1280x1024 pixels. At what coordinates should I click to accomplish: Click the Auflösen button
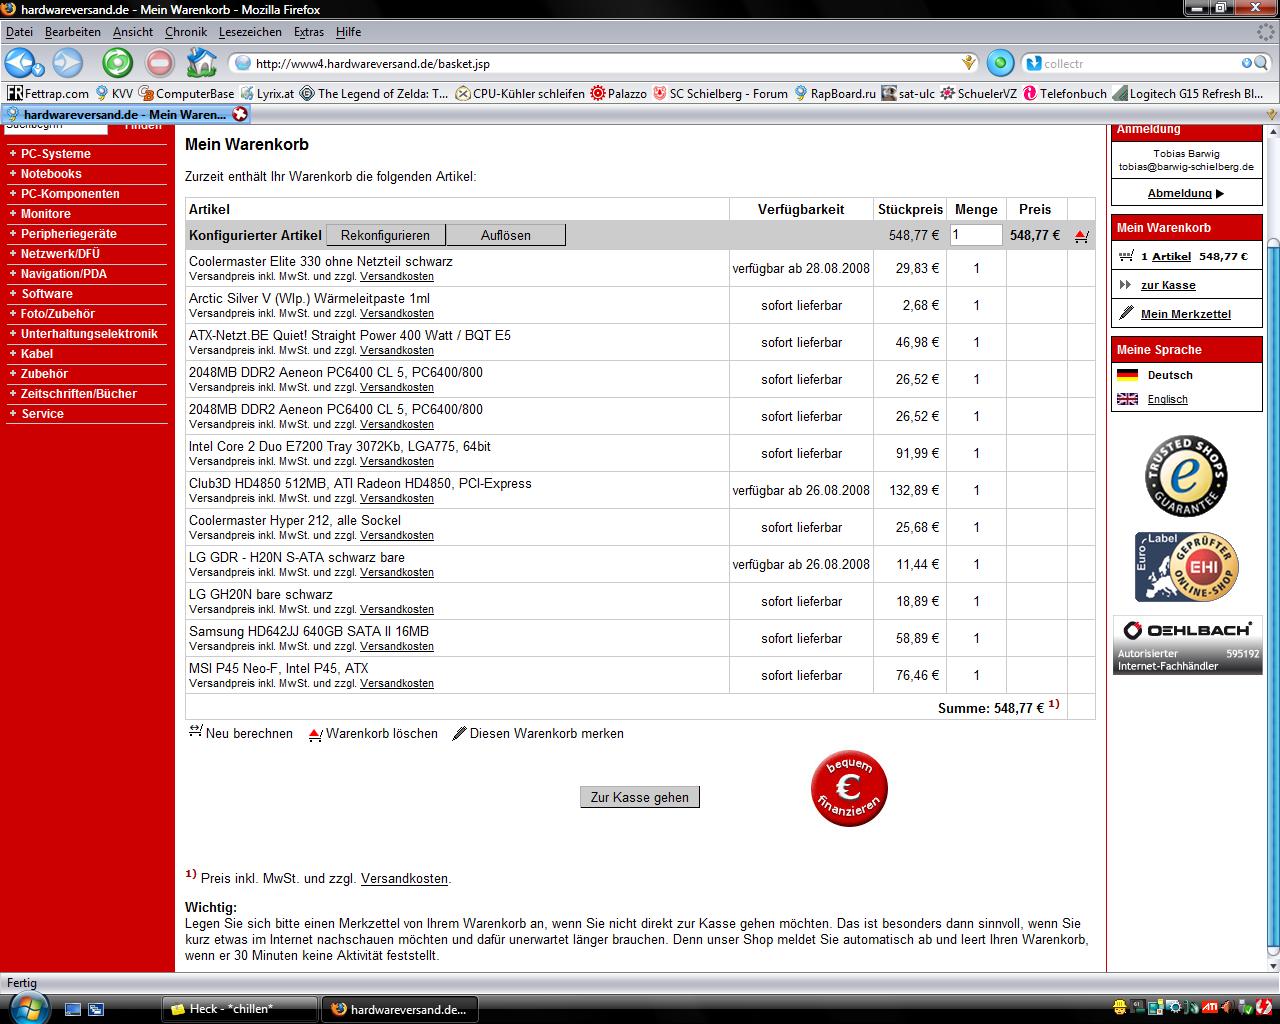tap(506, 235)
